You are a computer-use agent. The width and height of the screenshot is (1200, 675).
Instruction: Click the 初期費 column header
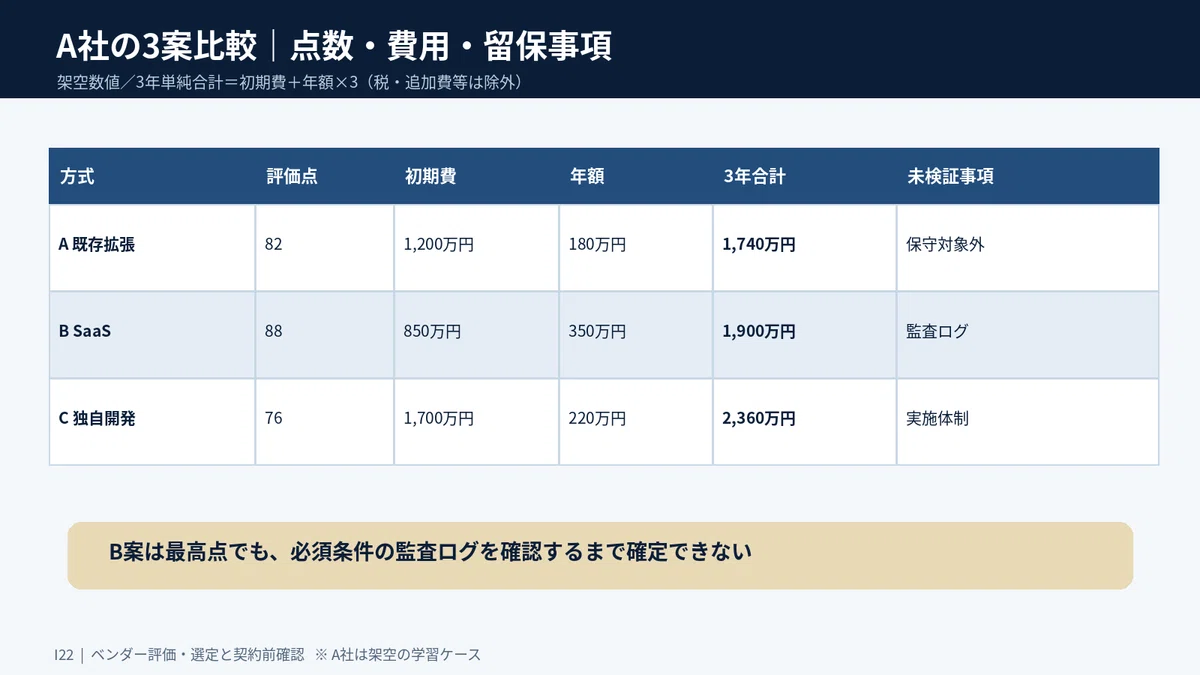(477, 176)
